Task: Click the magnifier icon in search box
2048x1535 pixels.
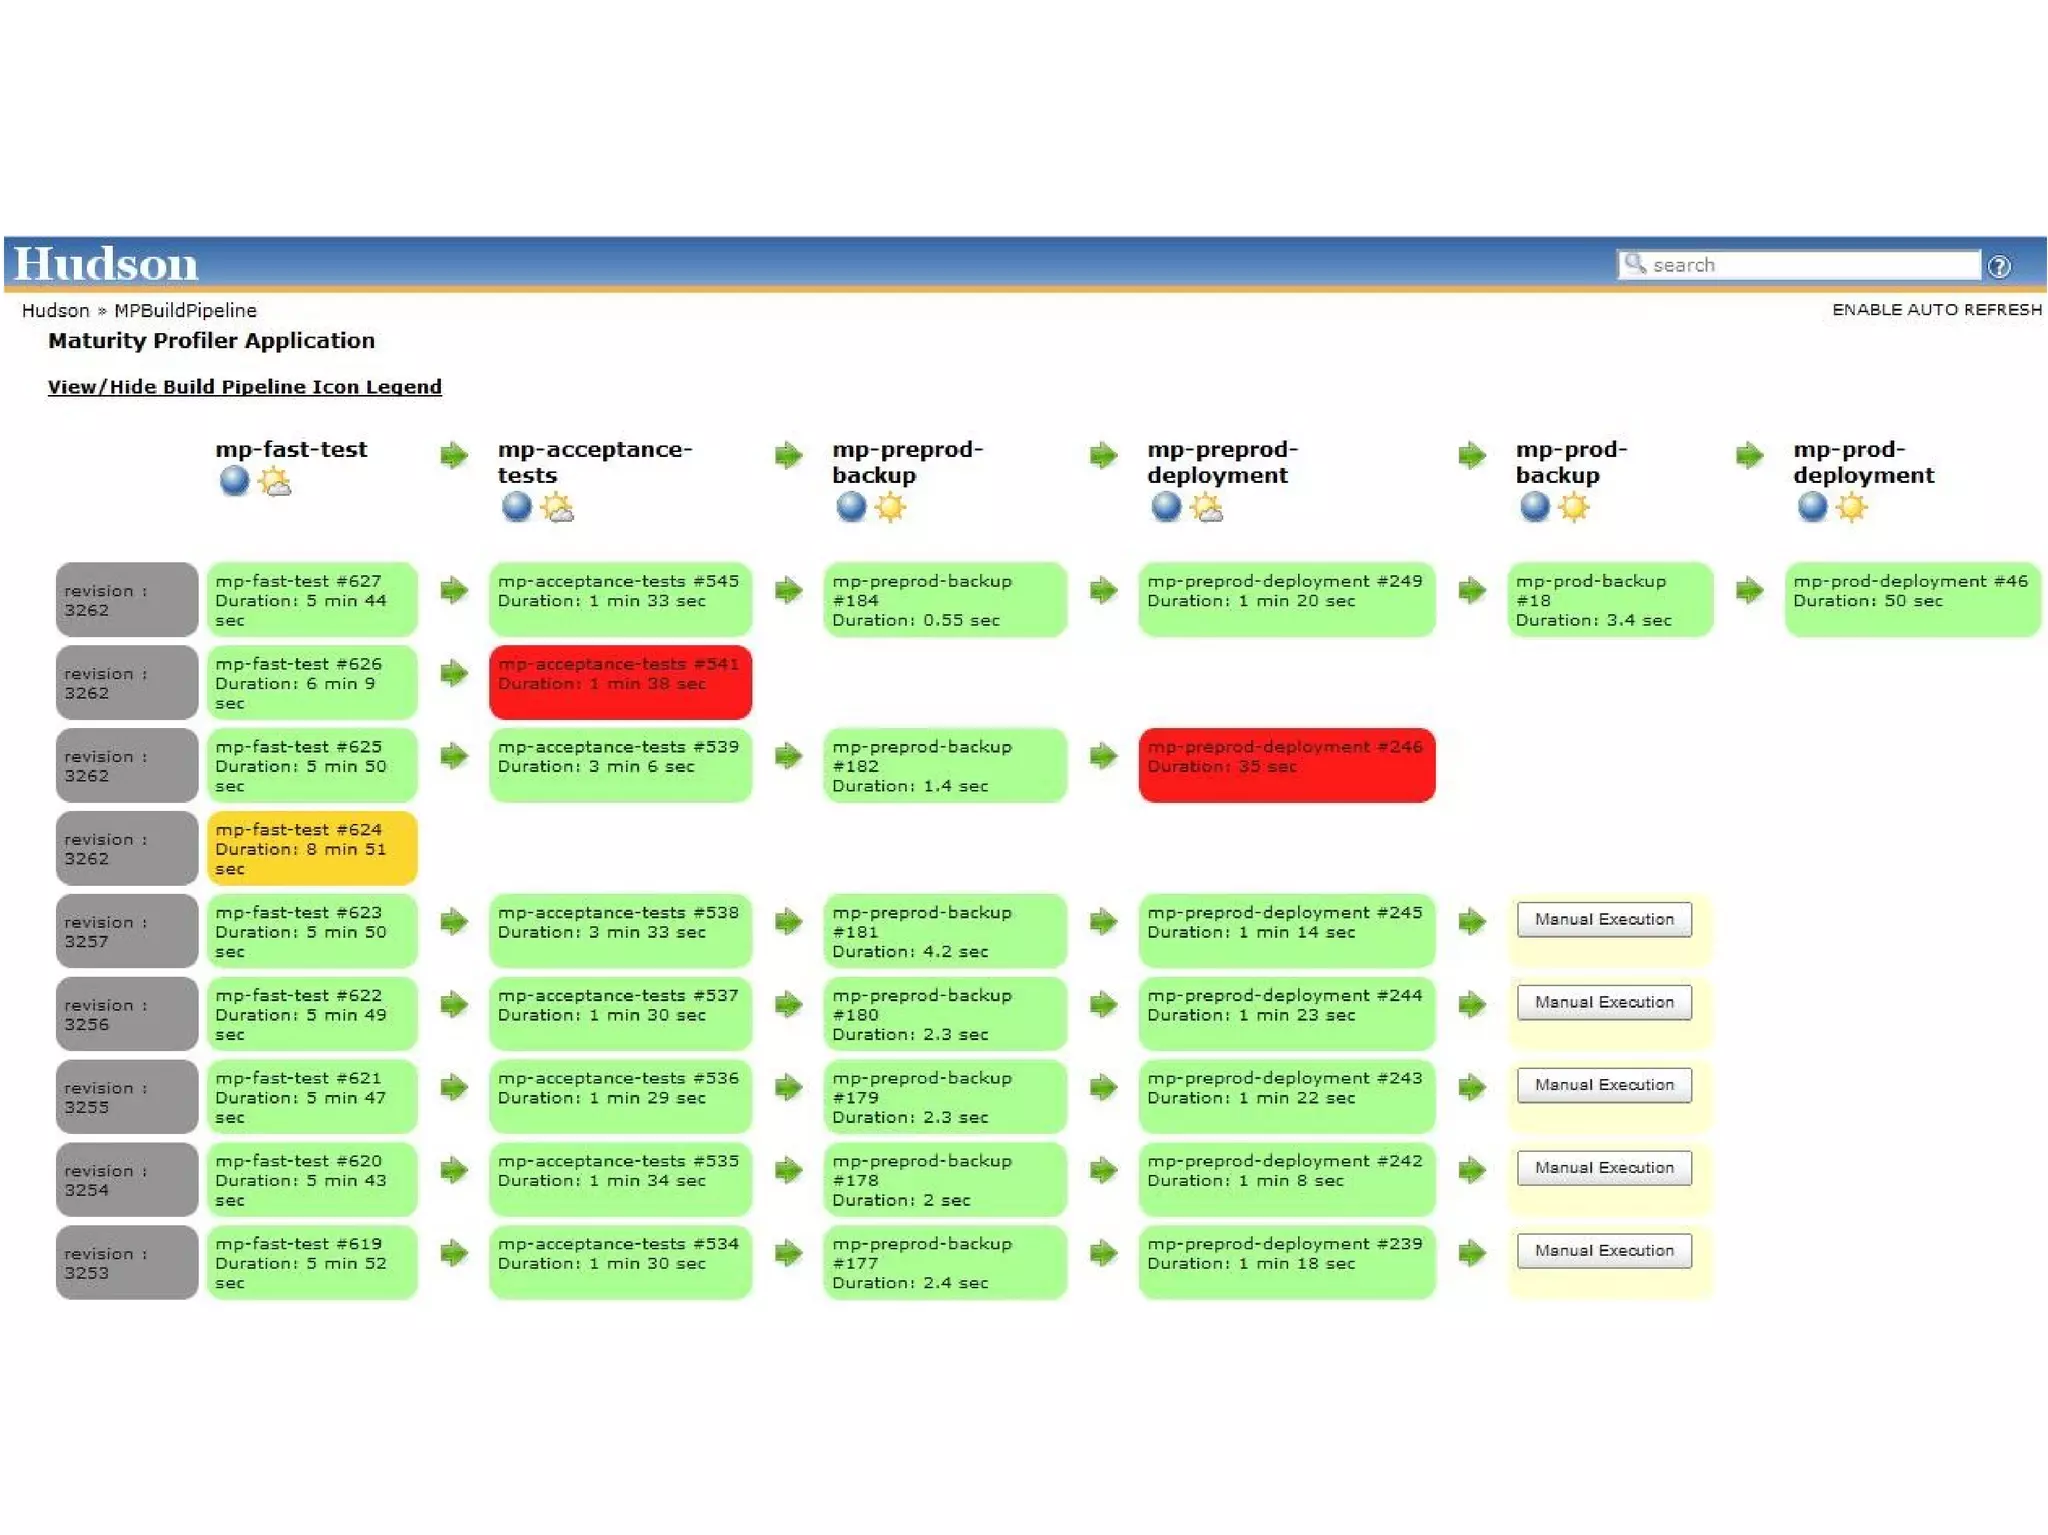Action: click(1634, 264)
